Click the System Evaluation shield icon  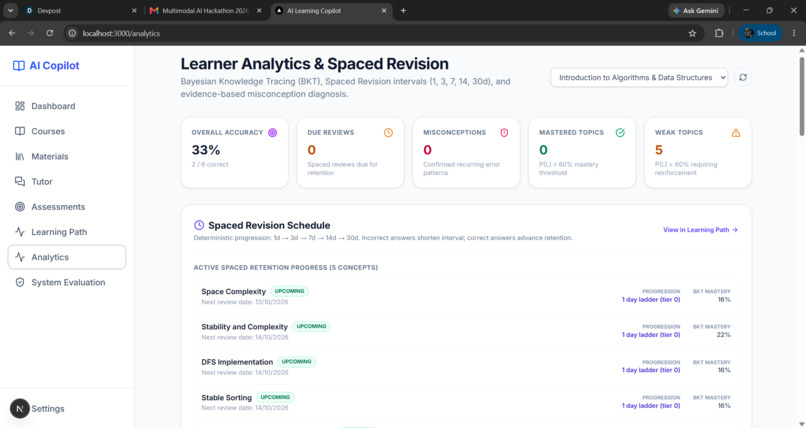point(20,282)
